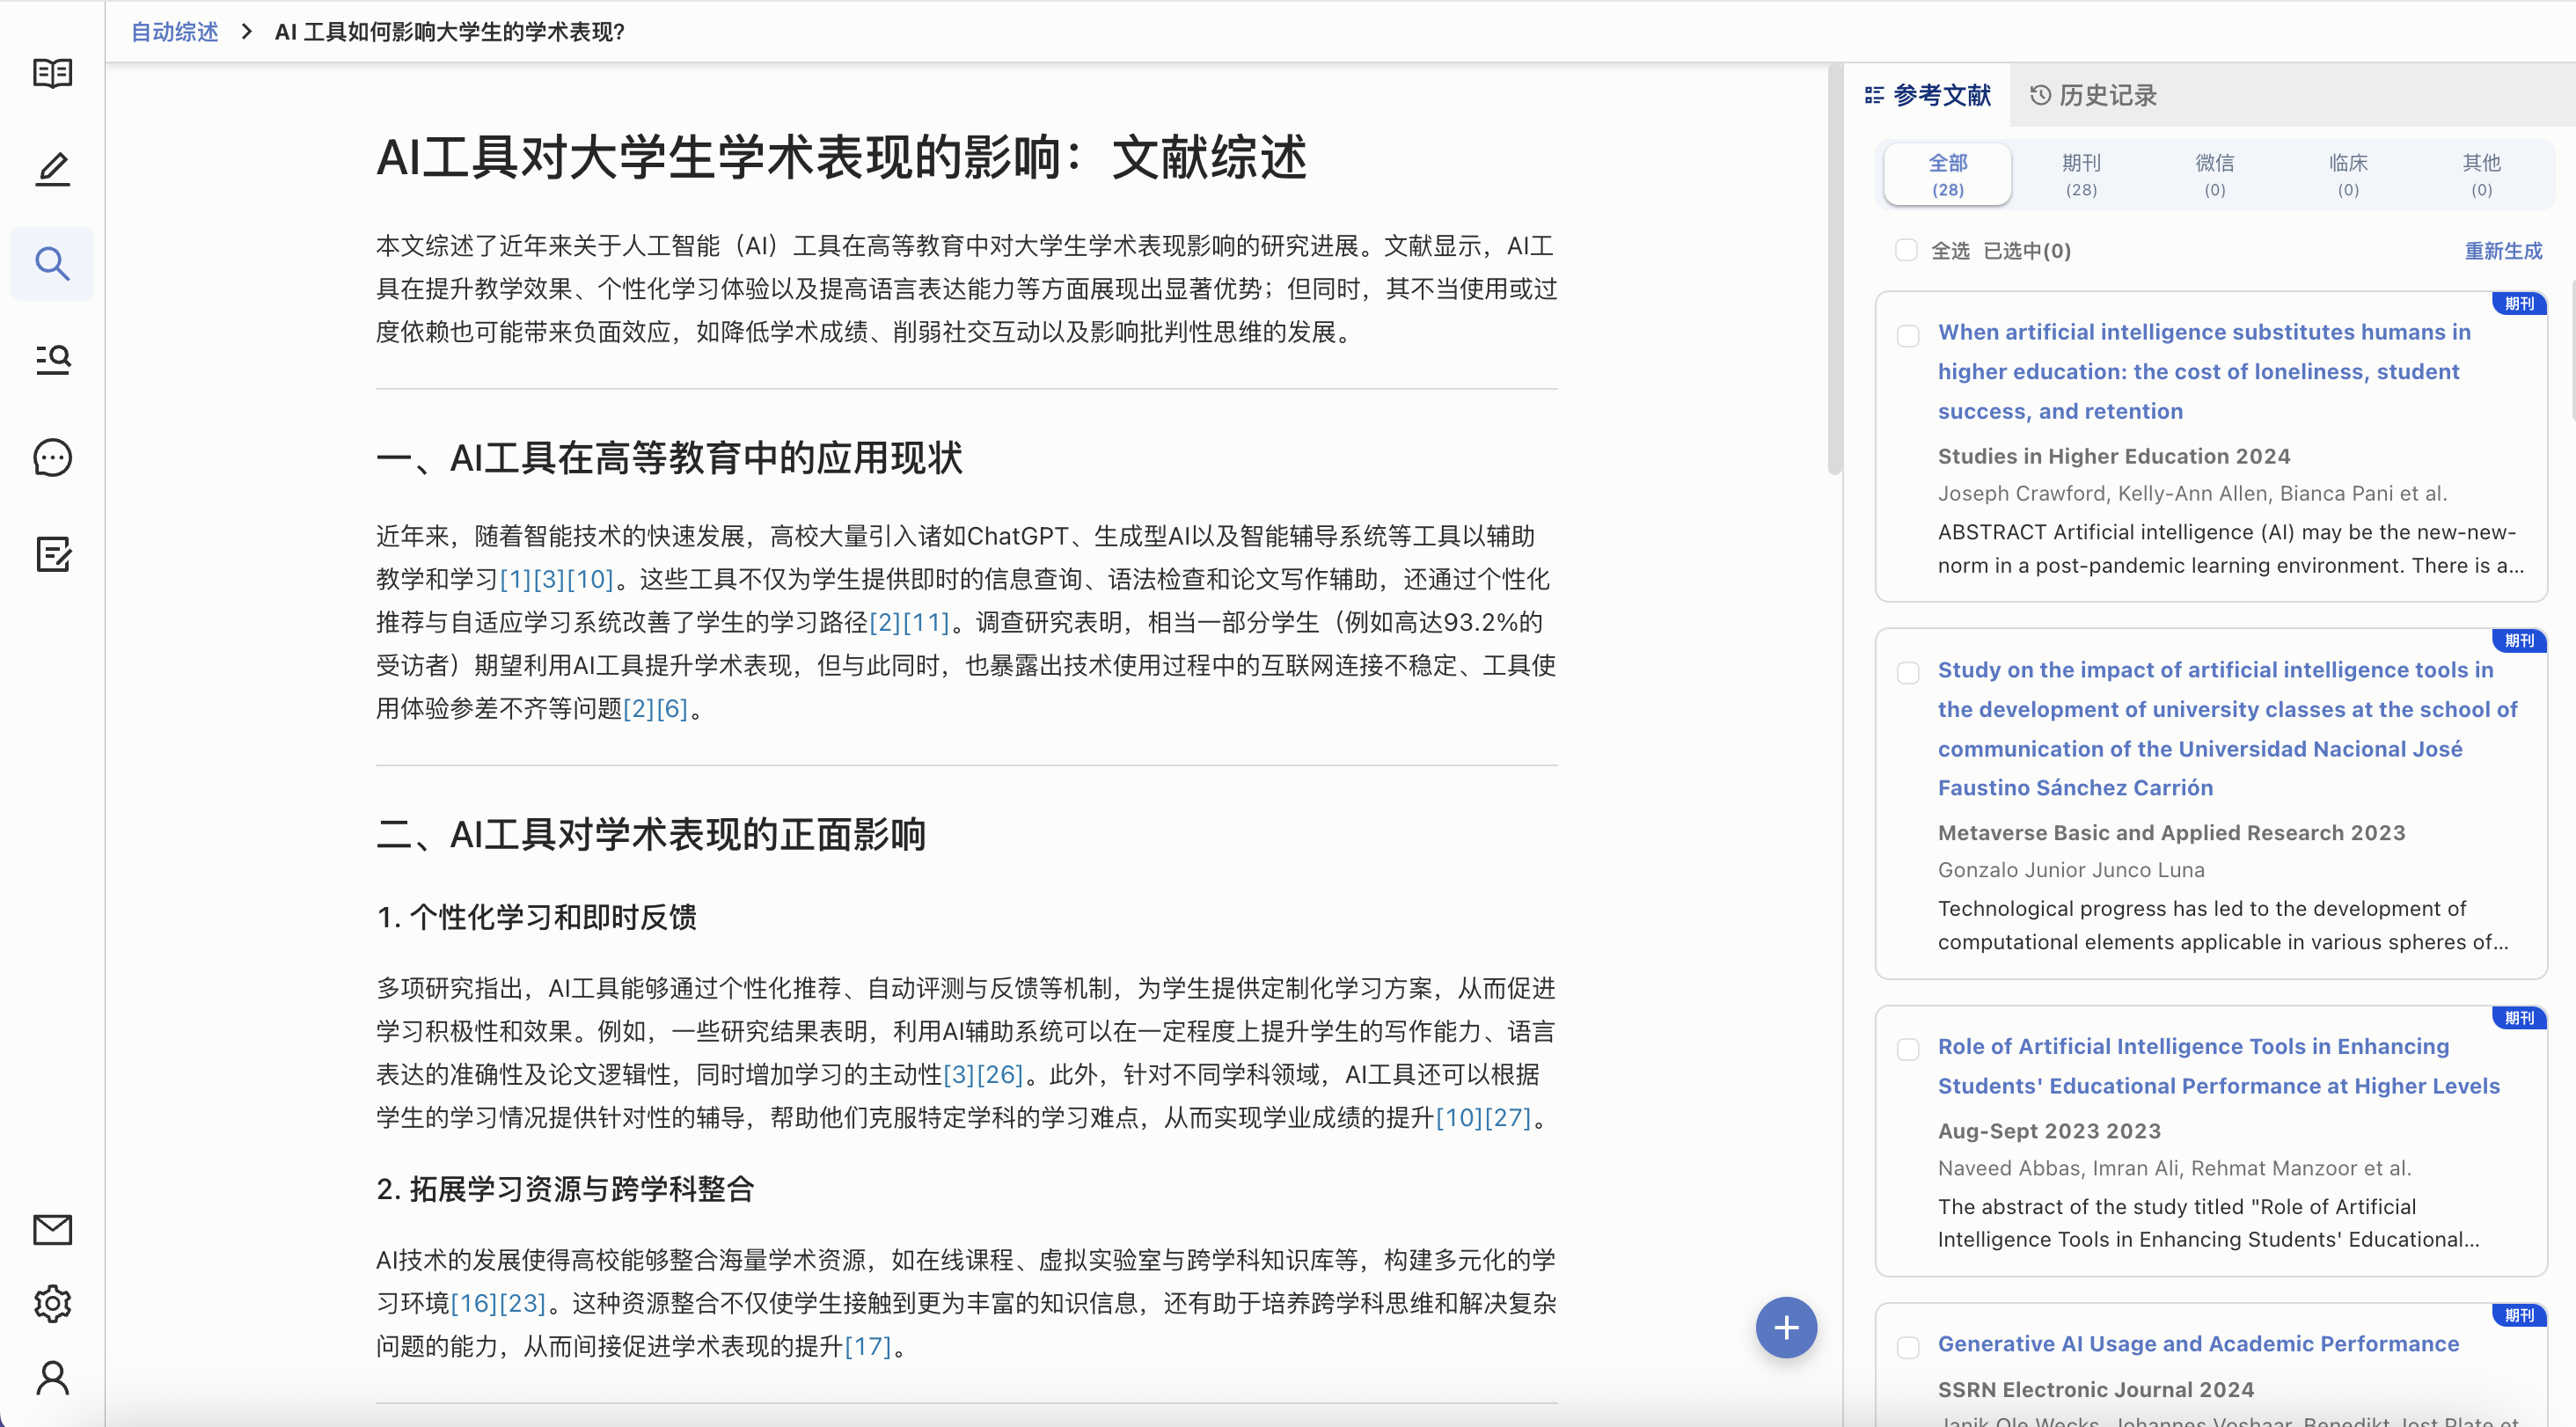The image size is (2576, 1427).
Task: Click subheading 2. 拓展学习资源与跨学科整合
Action: click(566, 1189)
